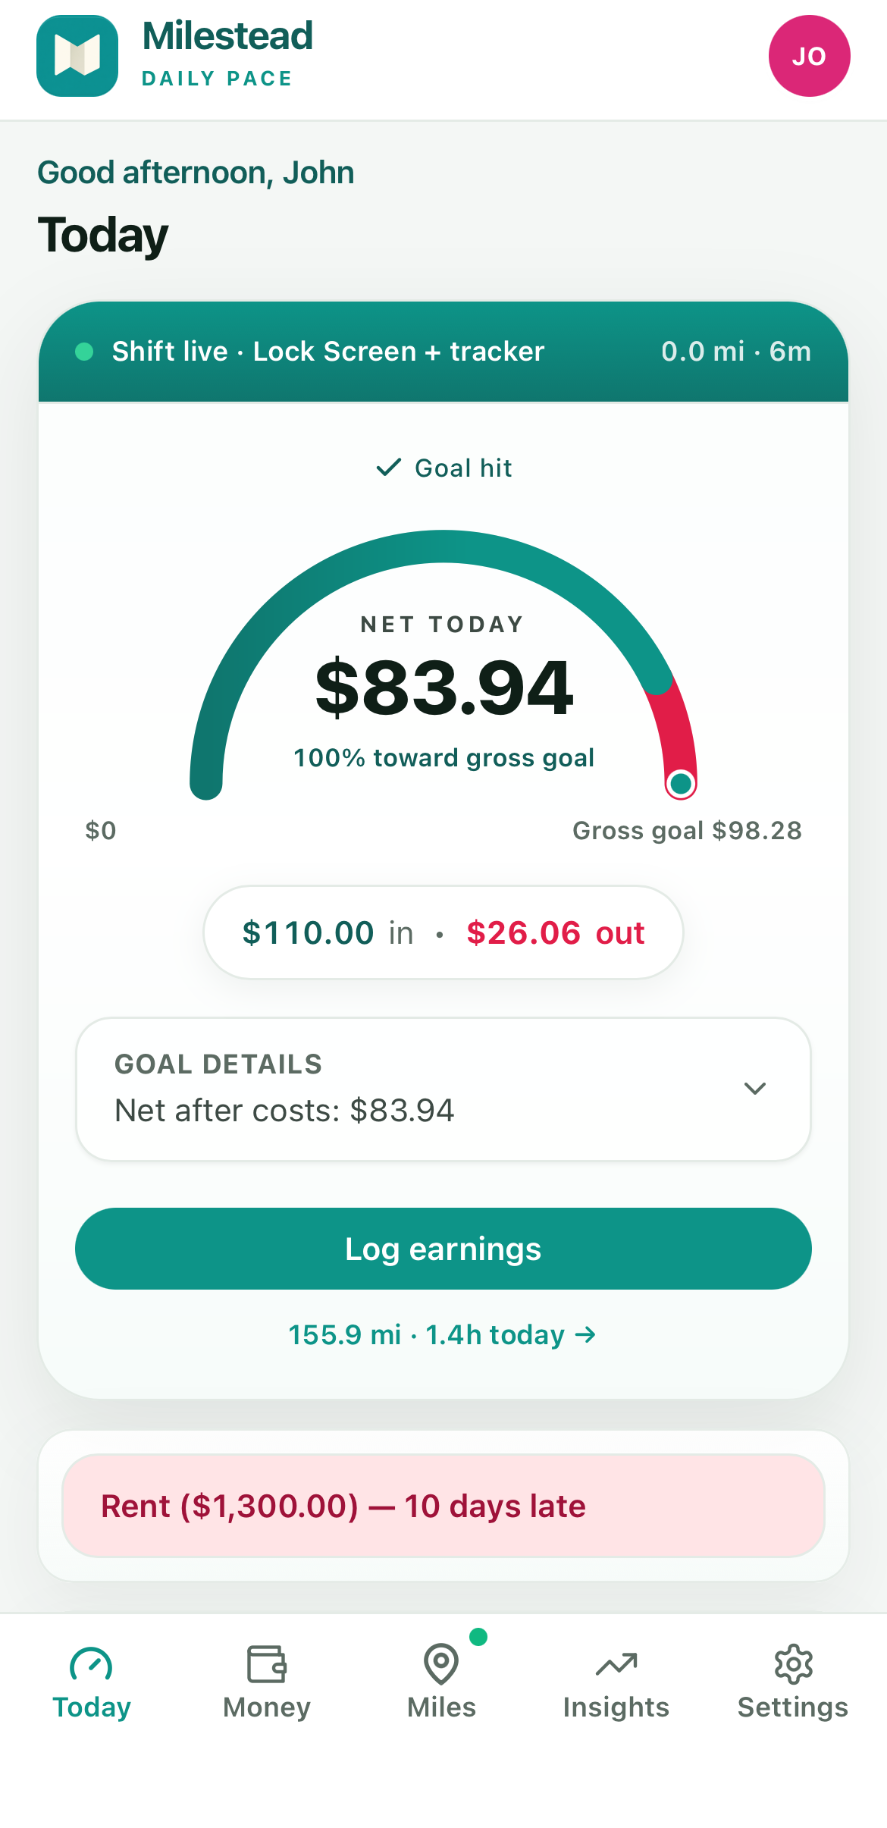Tap the Today gauge icon
This screenshot has width=887, height=1828.
pos(91,1664)
